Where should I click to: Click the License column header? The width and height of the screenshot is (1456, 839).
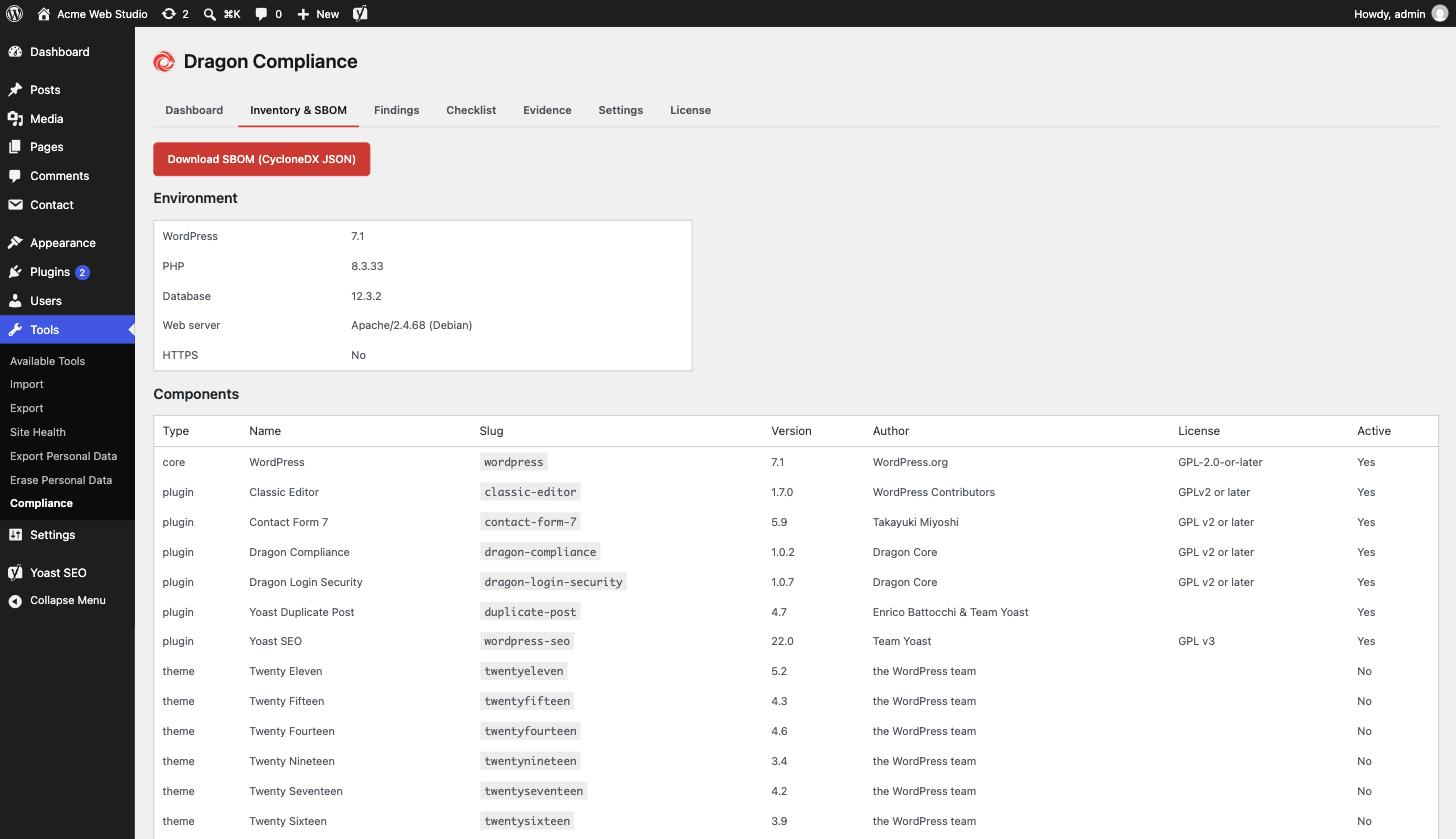pos(1199,431)
